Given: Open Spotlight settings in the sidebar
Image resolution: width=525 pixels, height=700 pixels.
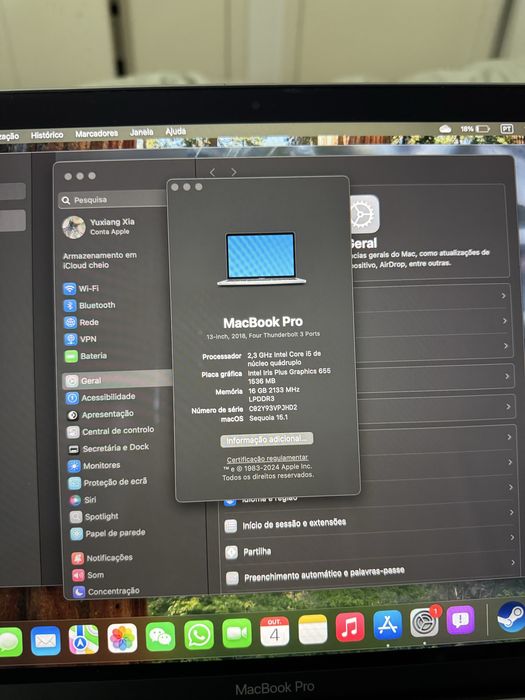Looking at the screenshot, I should (94, 517).
